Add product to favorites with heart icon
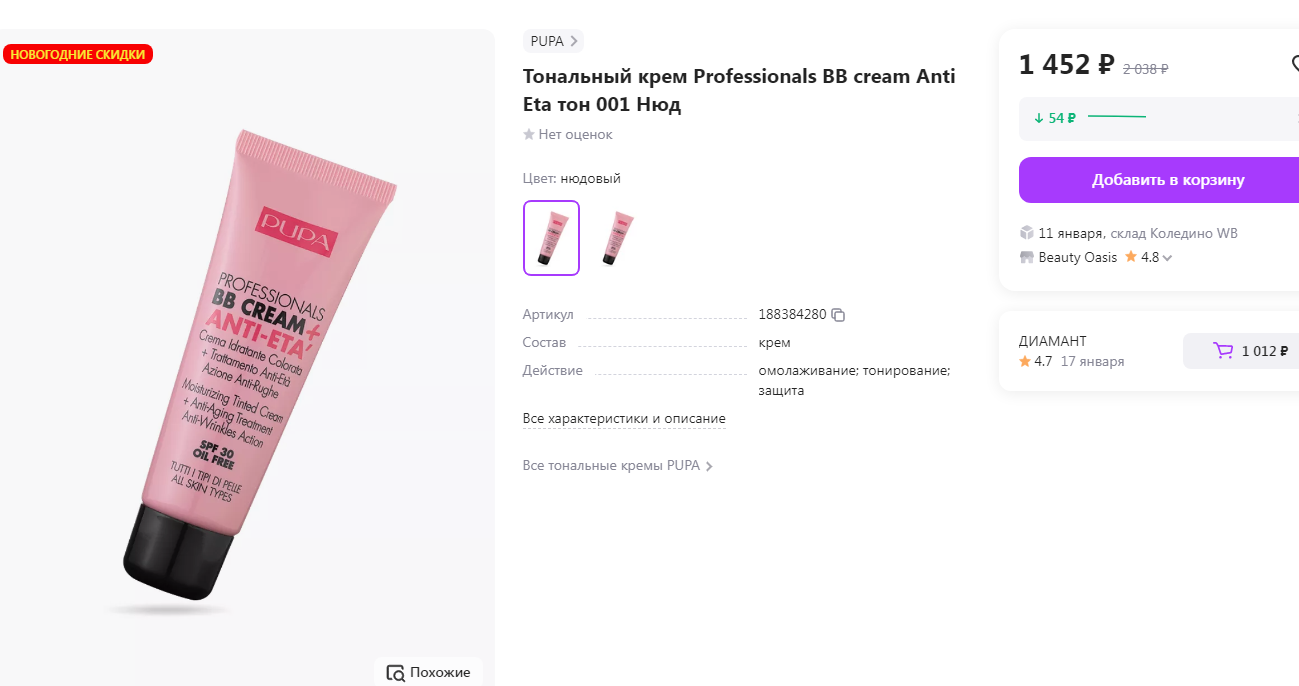This screenshot has width=1299, height=686. click(1294, 63)
